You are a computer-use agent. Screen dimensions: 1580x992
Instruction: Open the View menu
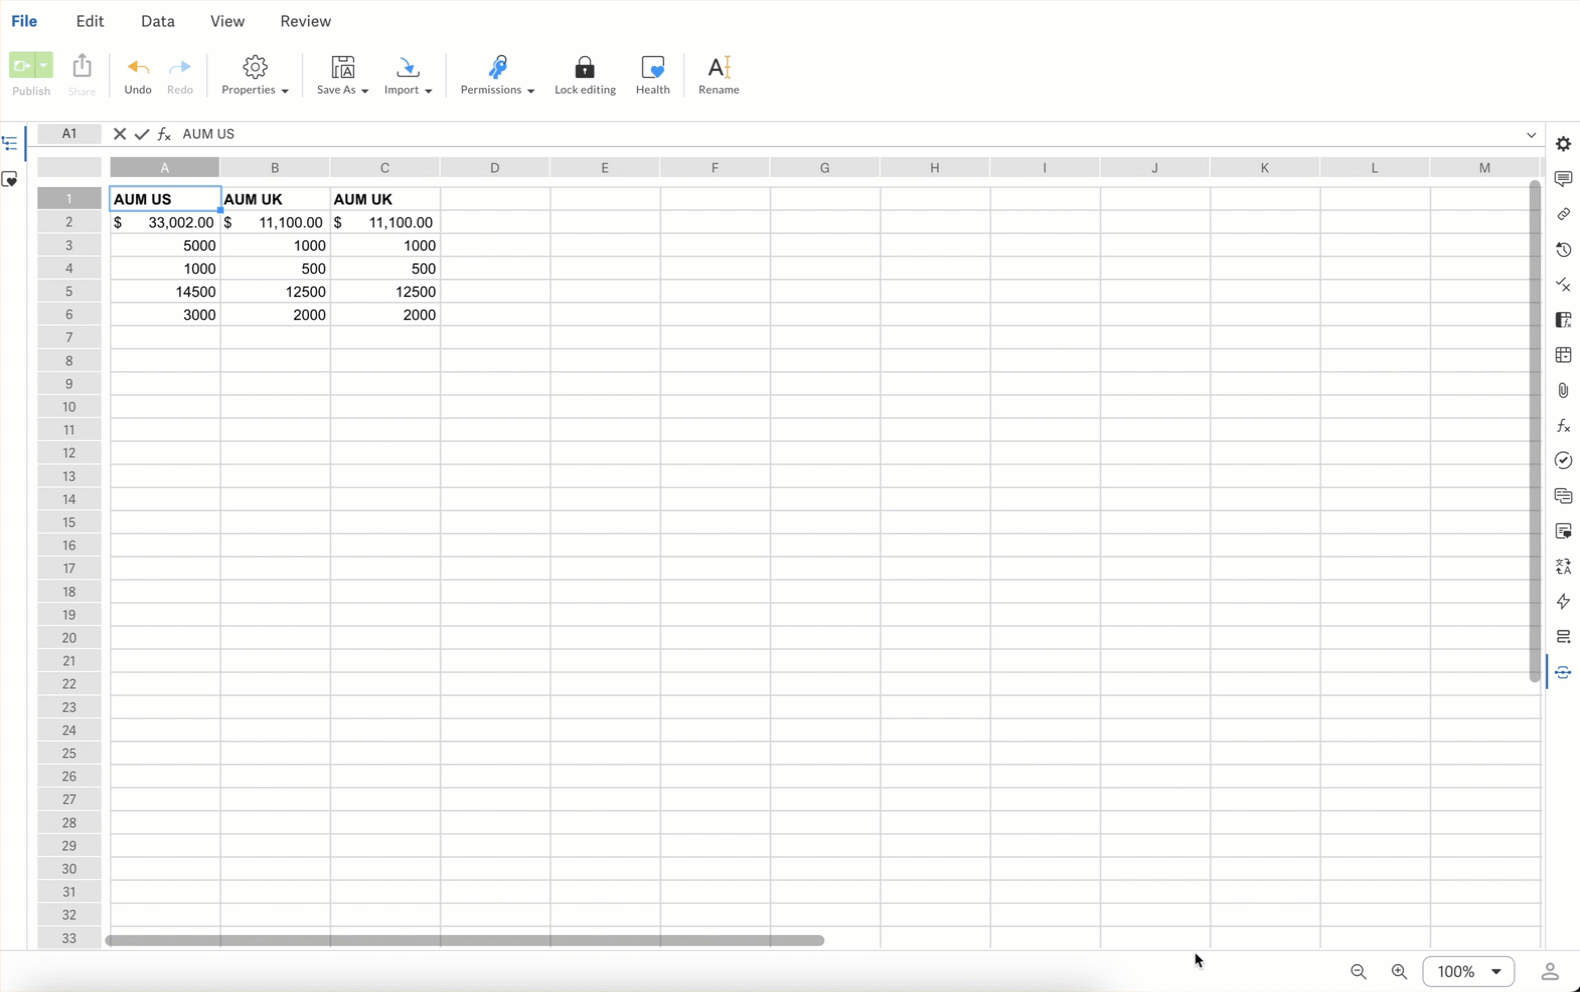pyautogui.click(x=227, y=21)
